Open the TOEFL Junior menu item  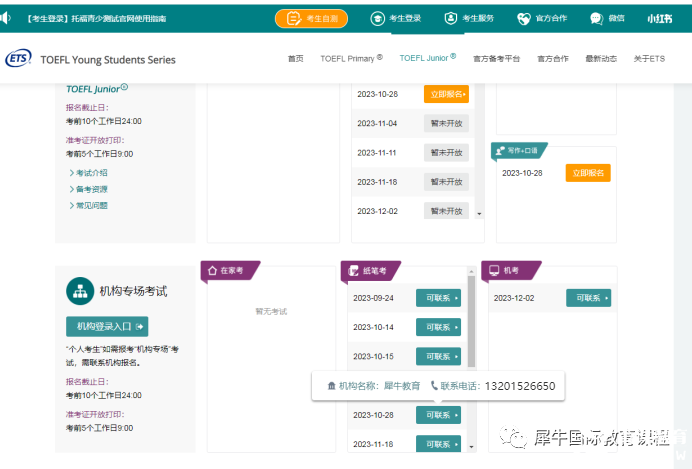click(428, 58)
